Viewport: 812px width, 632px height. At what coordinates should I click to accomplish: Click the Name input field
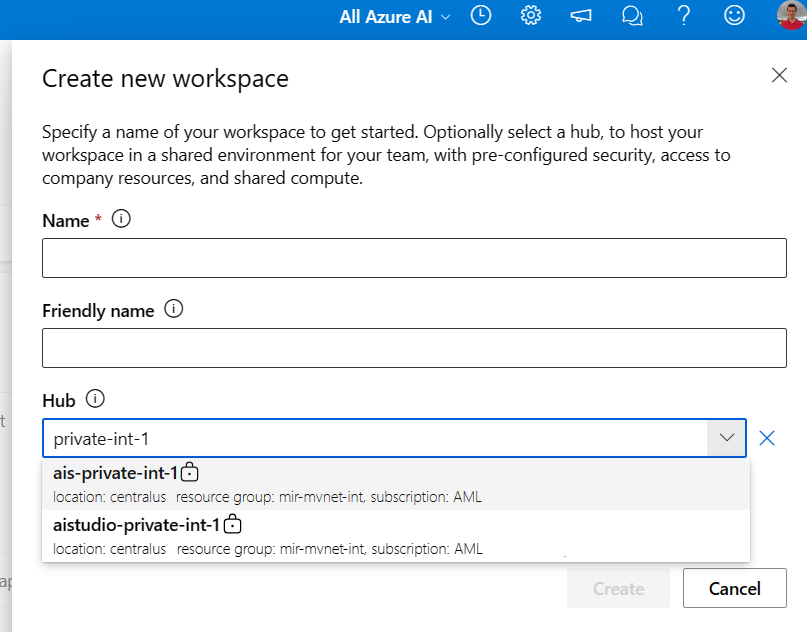414,258
